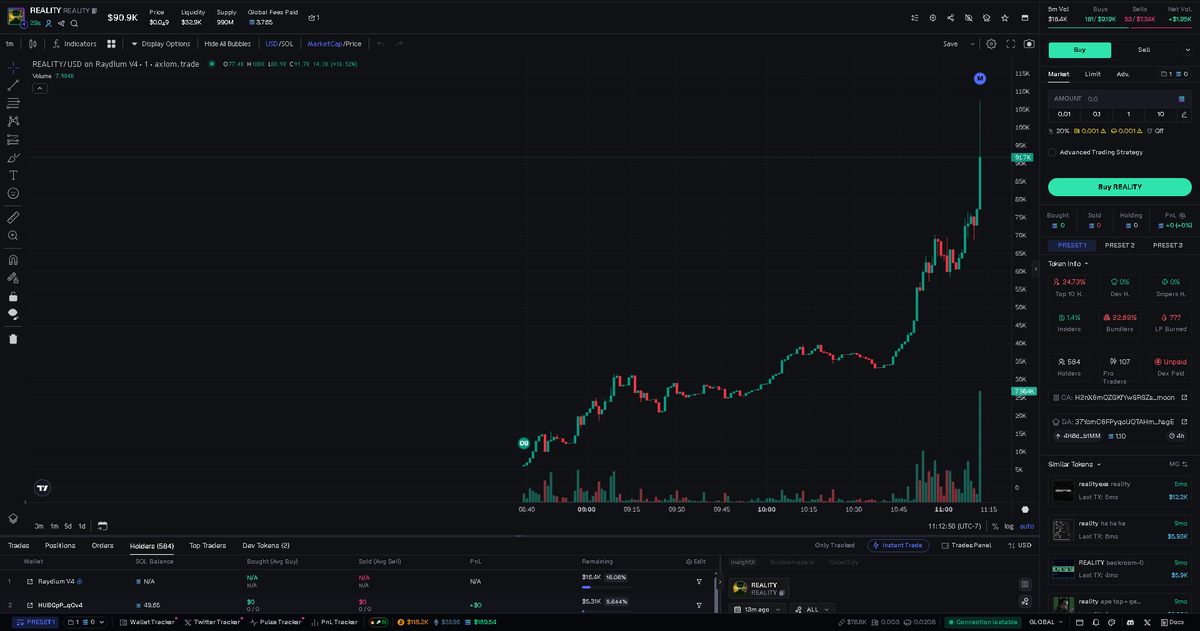Activate the zoom in tool

[x=13, y=235]
